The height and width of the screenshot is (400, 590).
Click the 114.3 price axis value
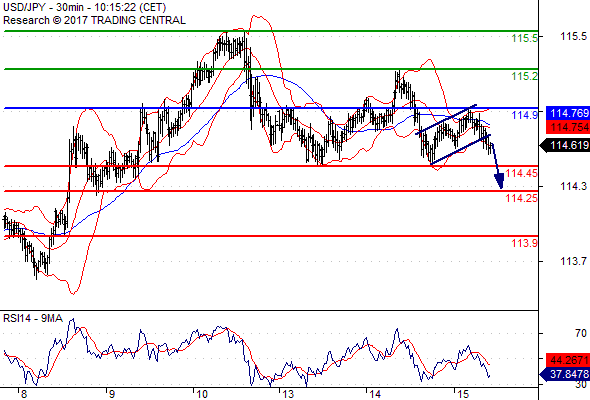click(x=573, y=186)
